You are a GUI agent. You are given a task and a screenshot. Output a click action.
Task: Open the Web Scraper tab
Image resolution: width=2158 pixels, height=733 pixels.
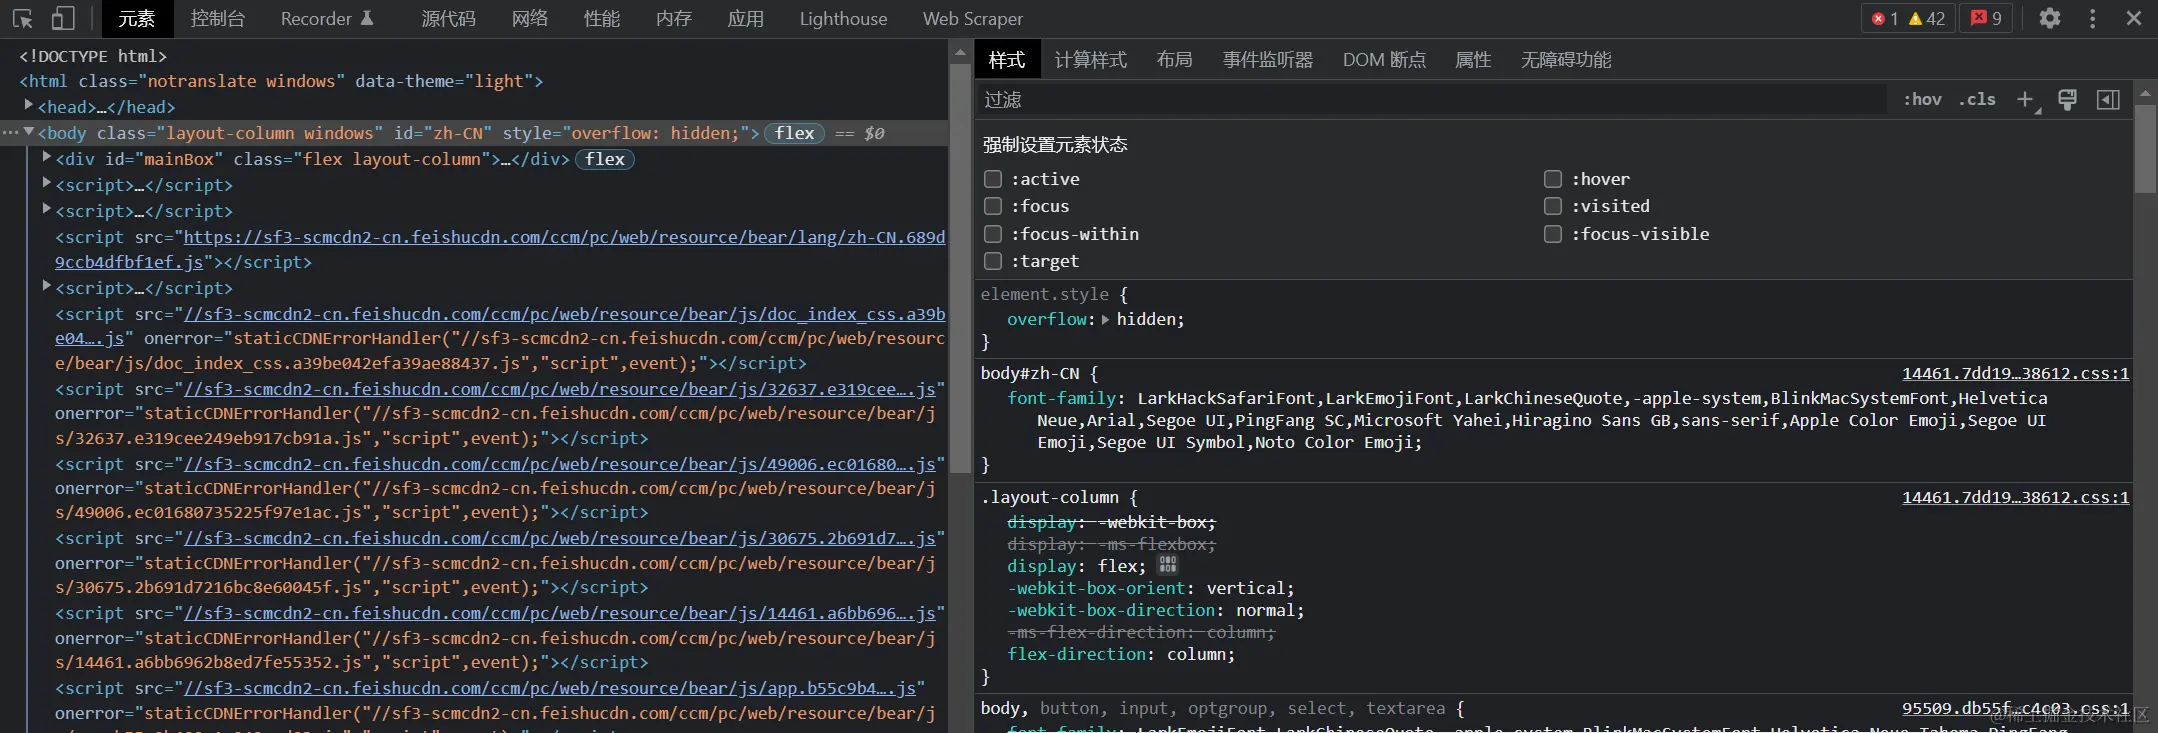972,19
